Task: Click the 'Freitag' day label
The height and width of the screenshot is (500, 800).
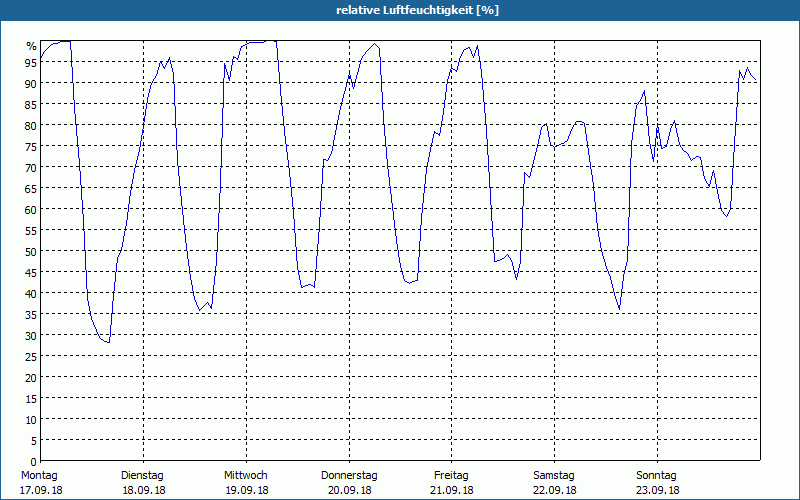Action: [x=451, y=476]
